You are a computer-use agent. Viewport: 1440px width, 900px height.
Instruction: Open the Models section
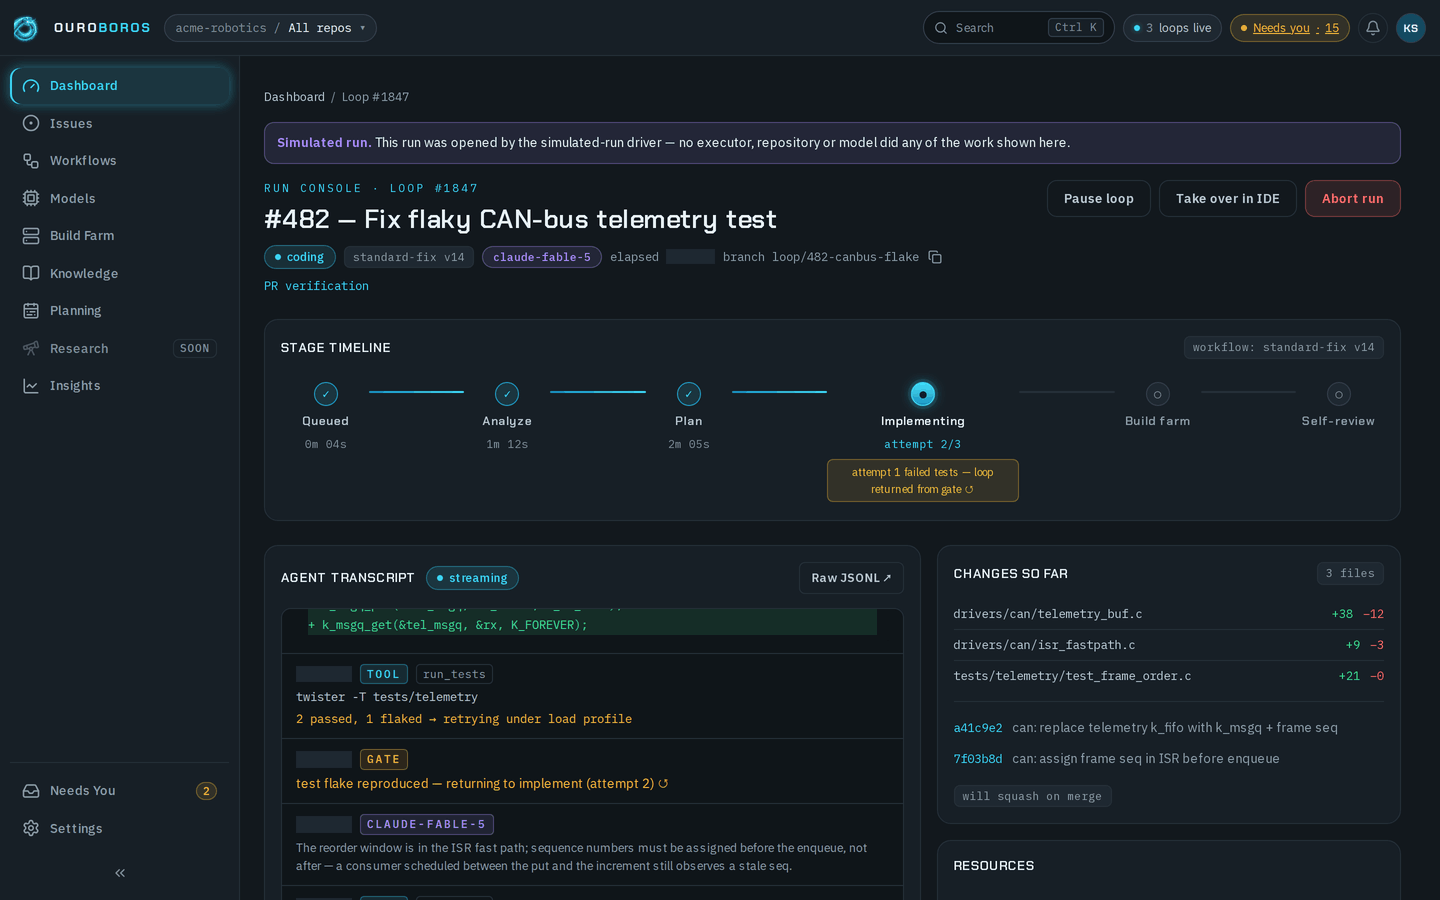click(x=120, y=198)
